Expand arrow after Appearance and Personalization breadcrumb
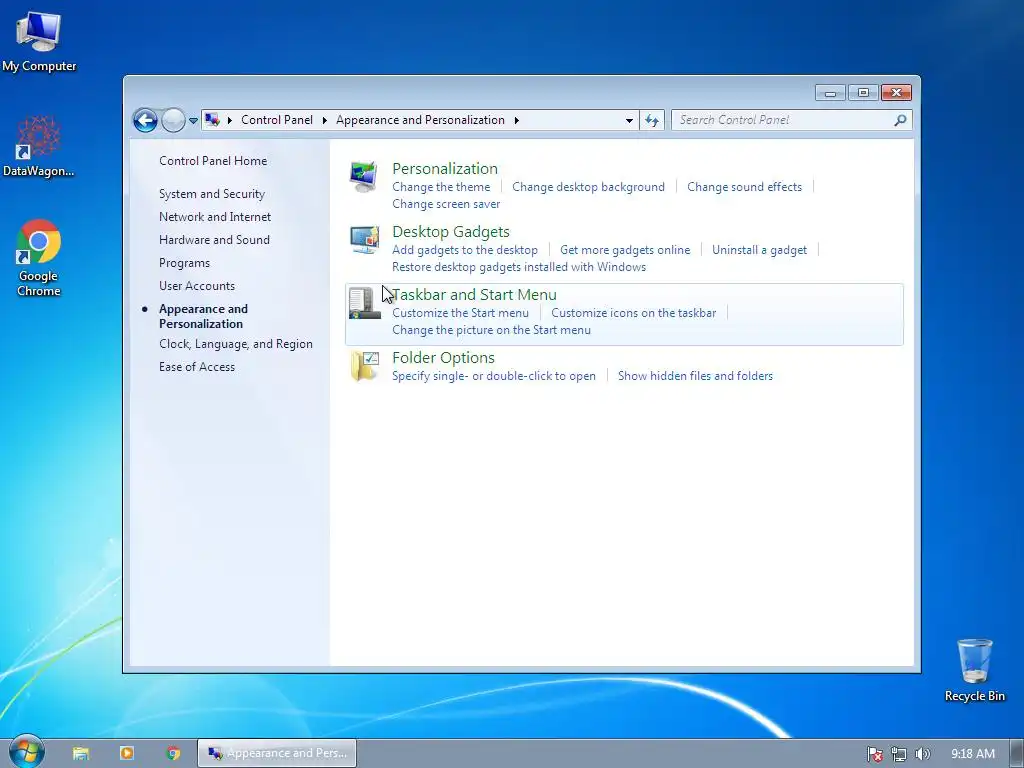Image resolution: width=1024 pixels, height=768 pixels. click(x=517, y=120)
